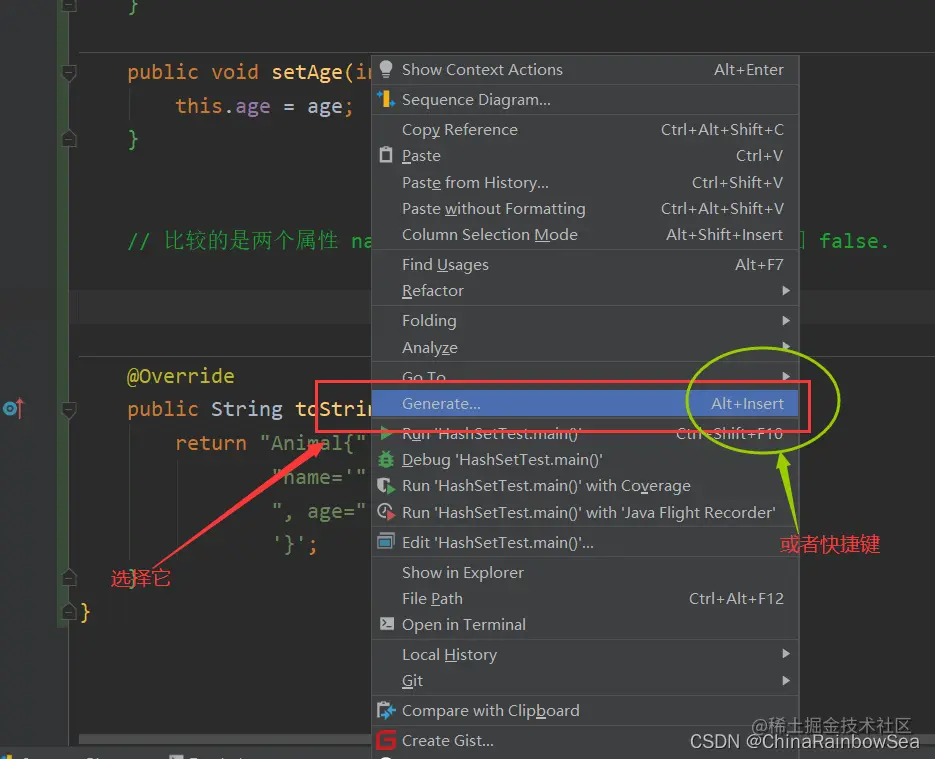
Task: Choose Edit 'HashSetTest.main()'...
Action: click(585, 543)
